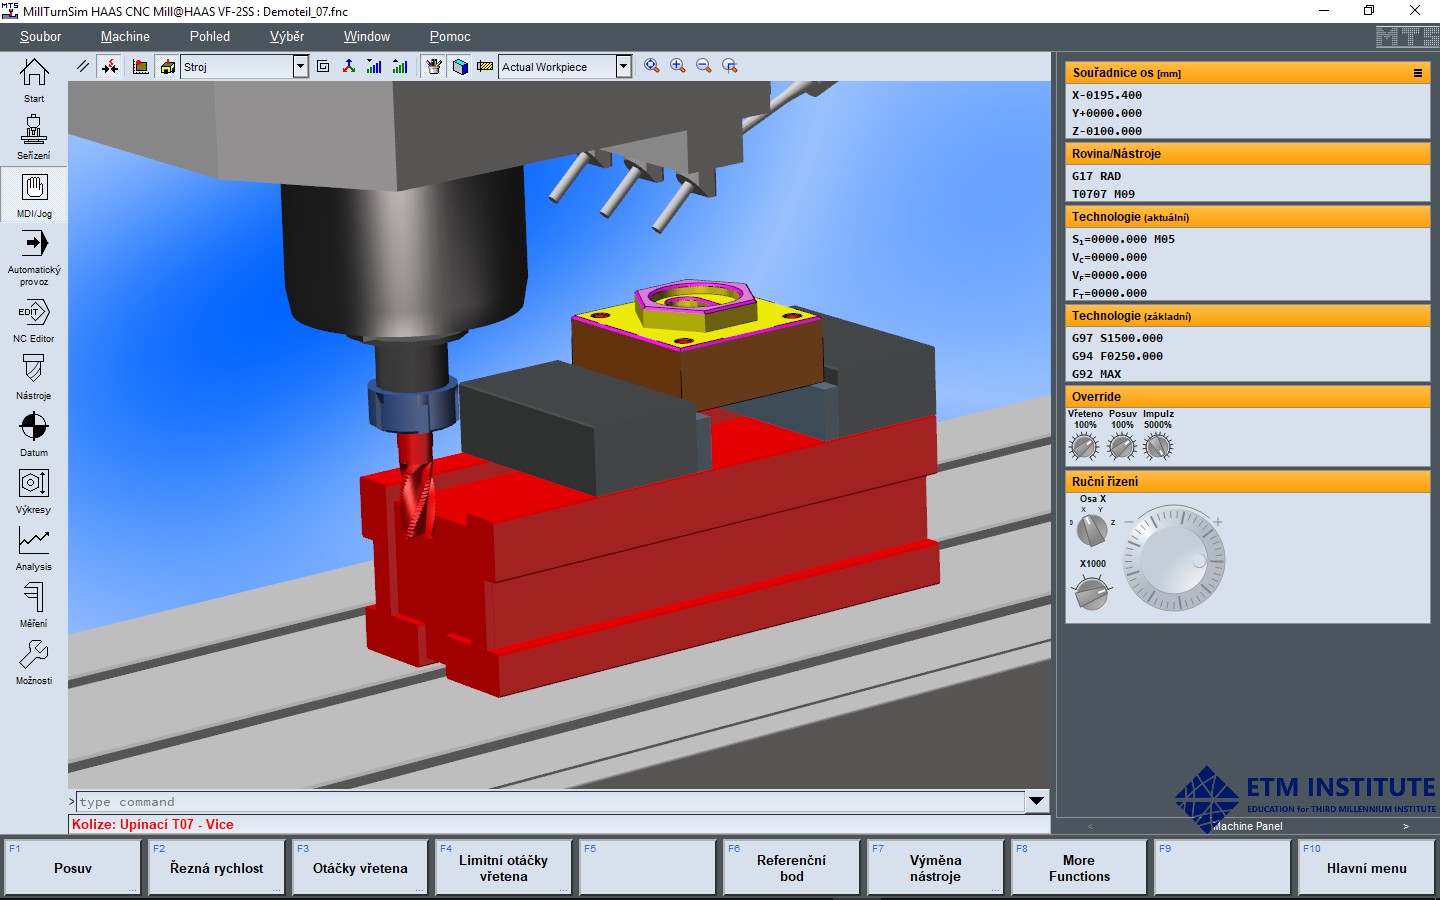
Task: Click the F7 Výměna nástroje button
Action: (936, 868)
